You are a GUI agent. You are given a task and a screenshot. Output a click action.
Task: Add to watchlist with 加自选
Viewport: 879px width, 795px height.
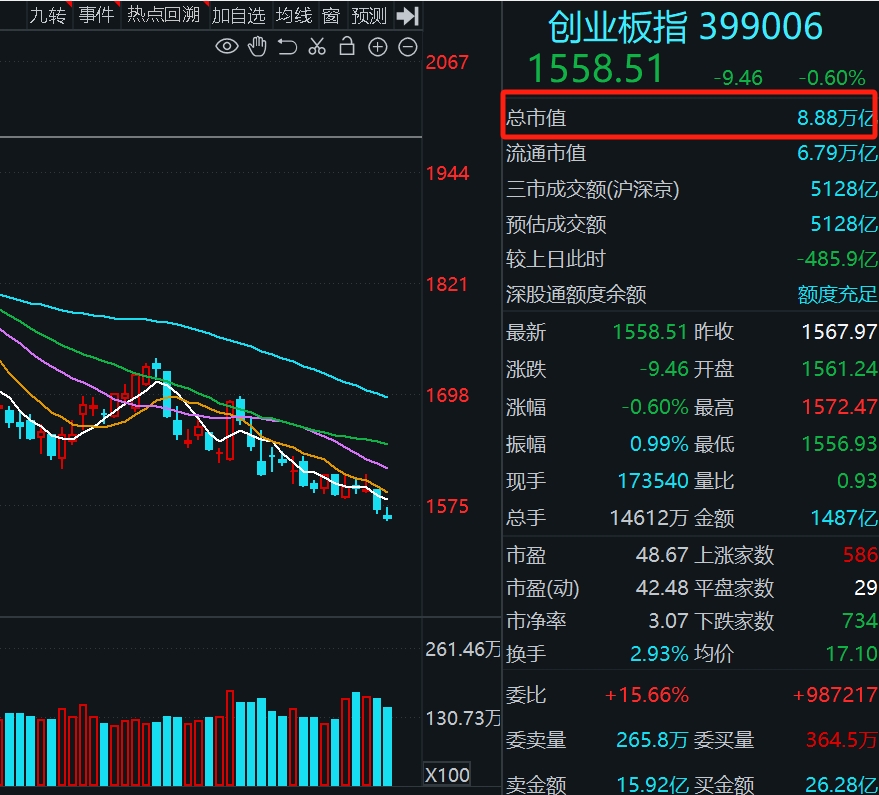click(238, 15)
